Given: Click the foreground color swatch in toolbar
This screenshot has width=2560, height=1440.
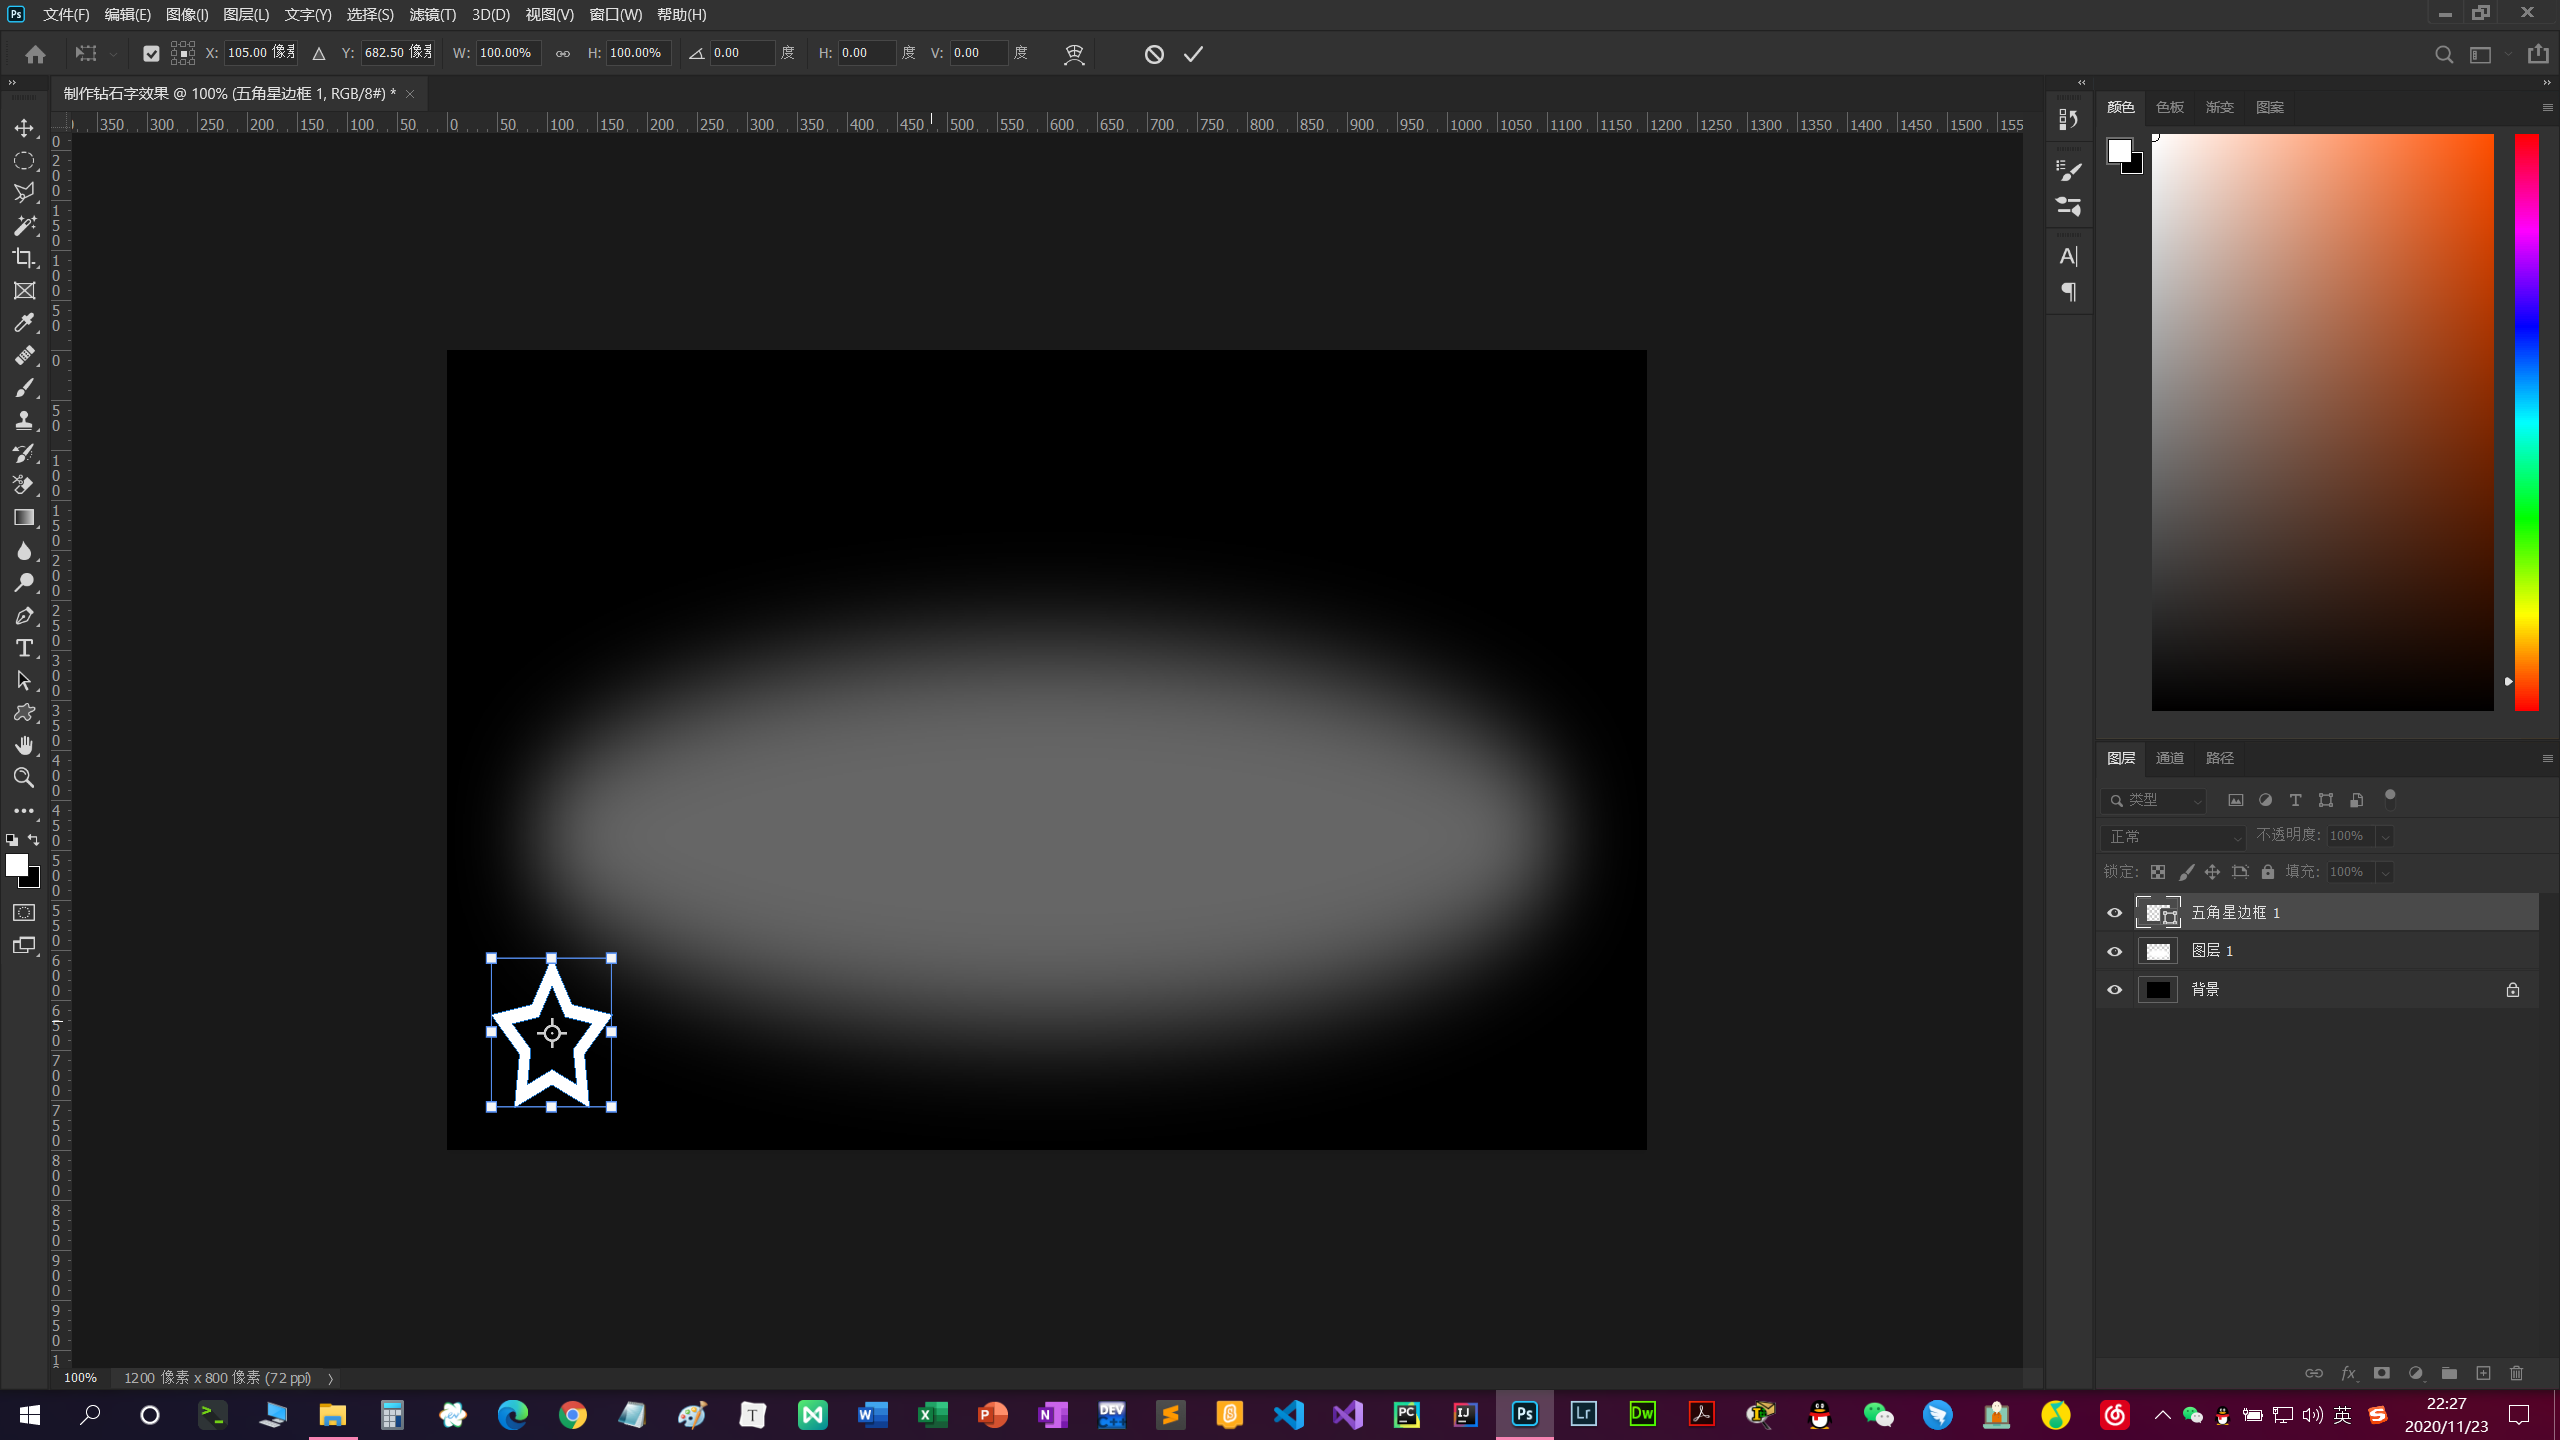Looking at the screenshot, I should pos(16,865).
